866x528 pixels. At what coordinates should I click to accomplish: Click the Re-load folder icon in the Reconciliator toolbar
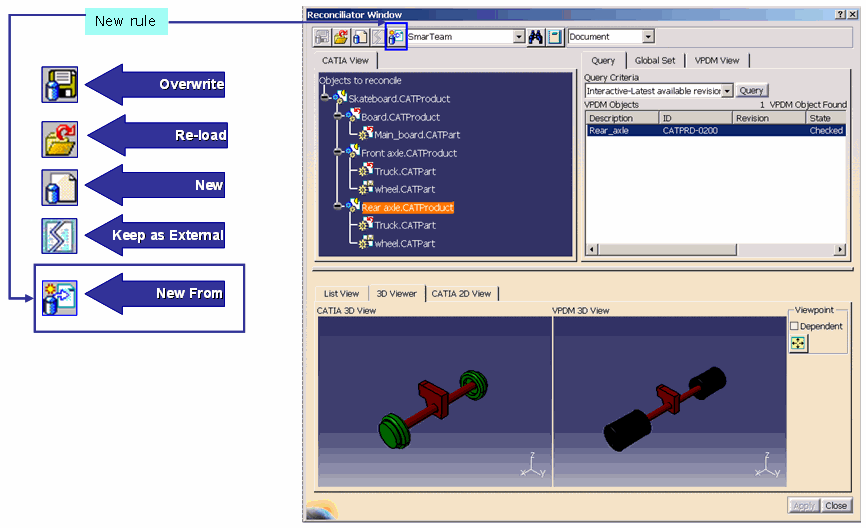[341, 37]
